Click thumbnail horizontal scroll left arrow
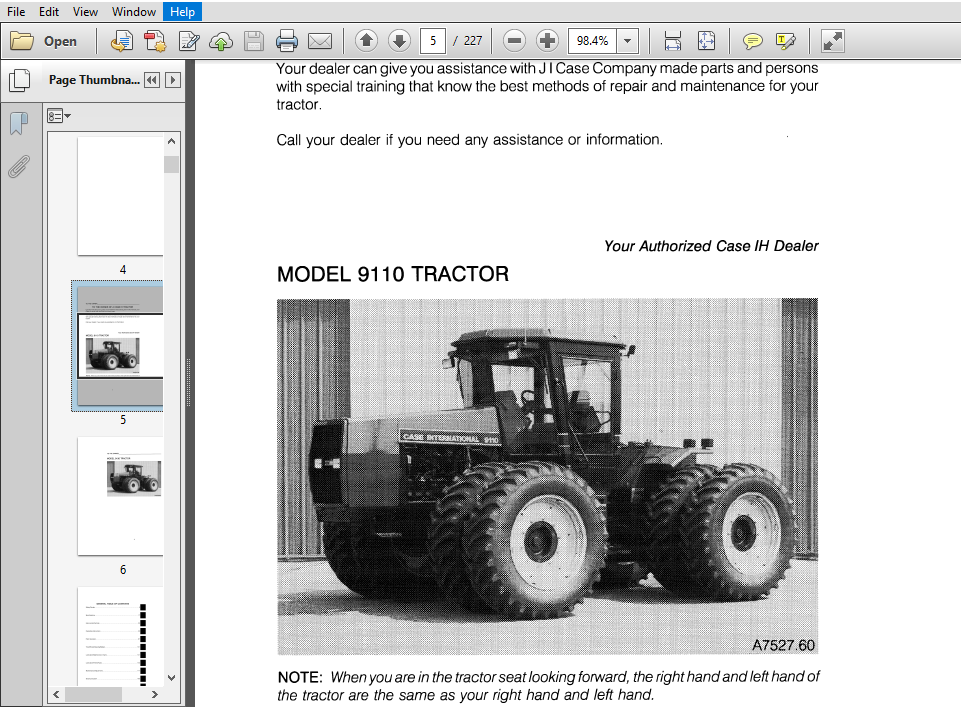 [x=56, y=694]
